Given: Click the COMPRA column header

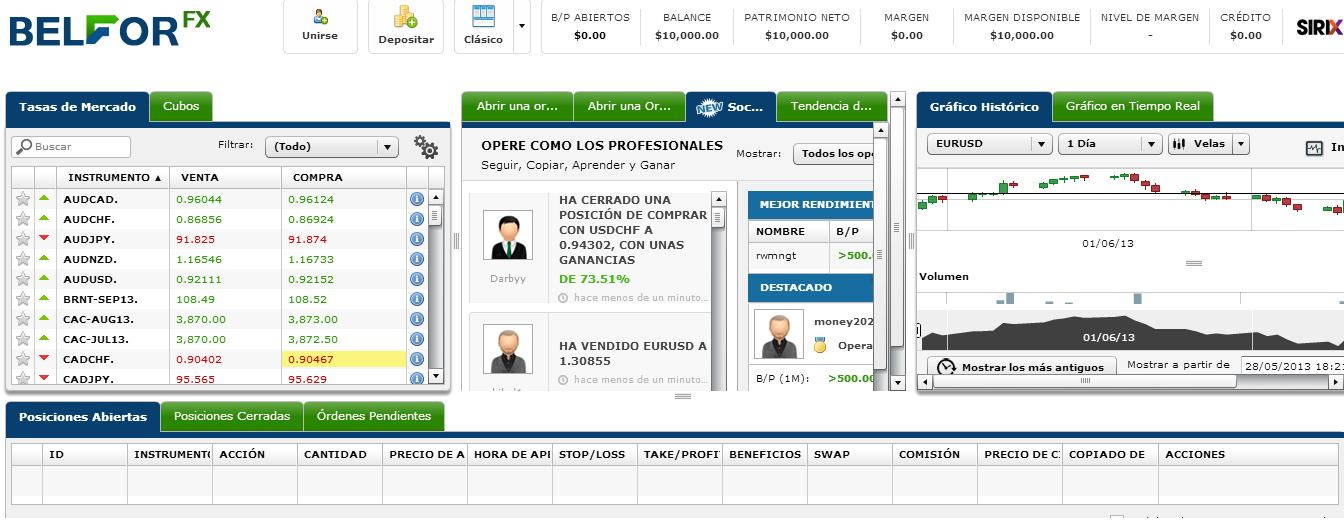Looking at the screenshot, I should pos(344,177).
